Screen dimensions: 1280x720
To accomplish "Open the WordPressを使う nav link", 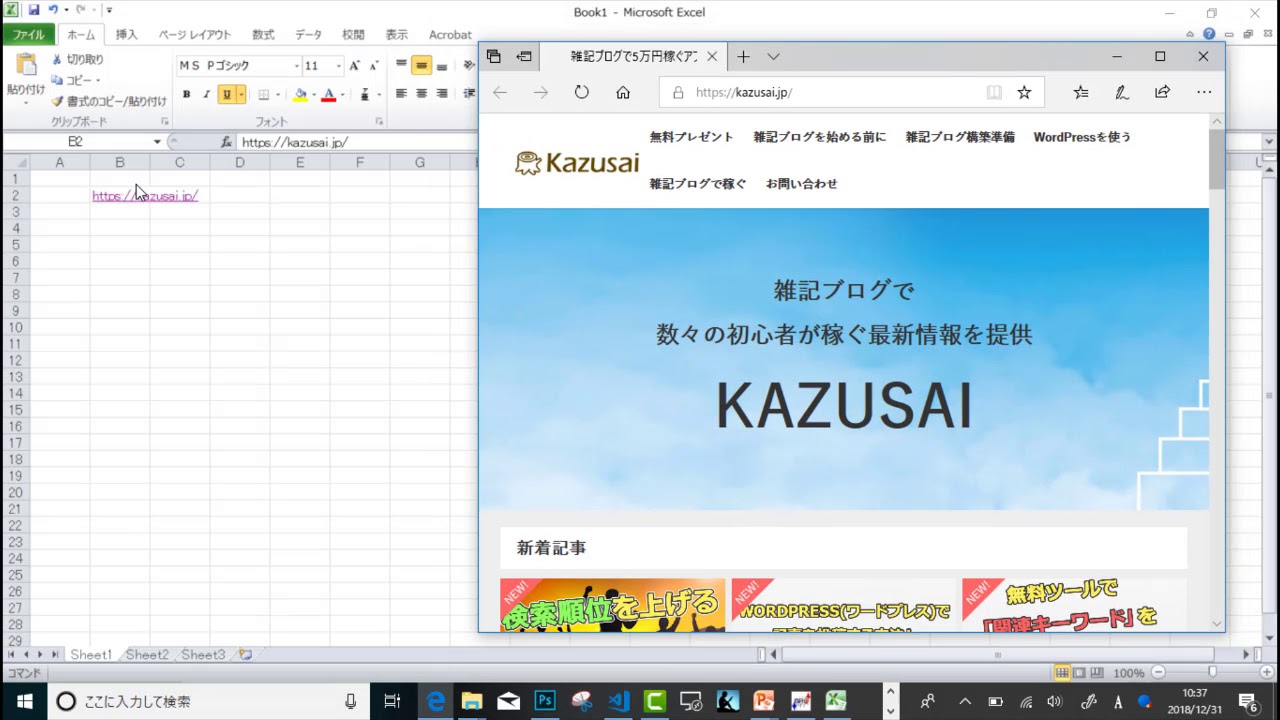I will (x=1082, y=137).
